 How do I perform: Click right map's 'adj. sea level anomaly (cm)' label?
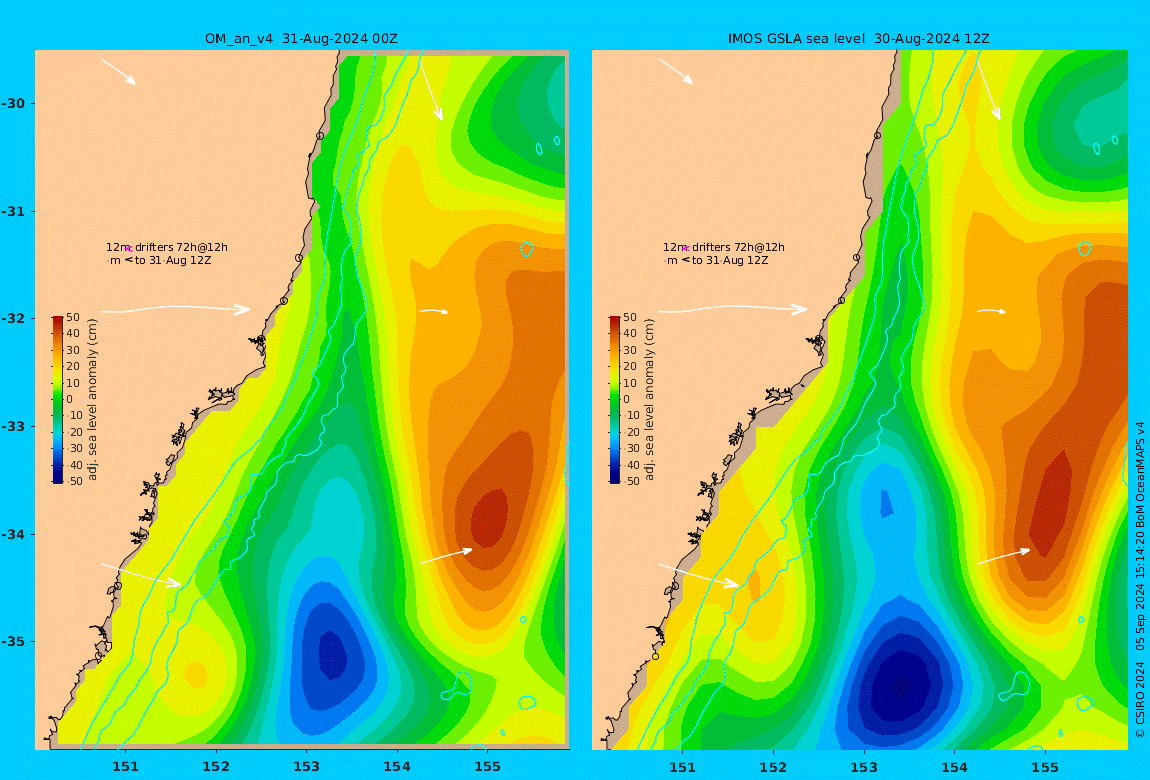coord(650,400)
